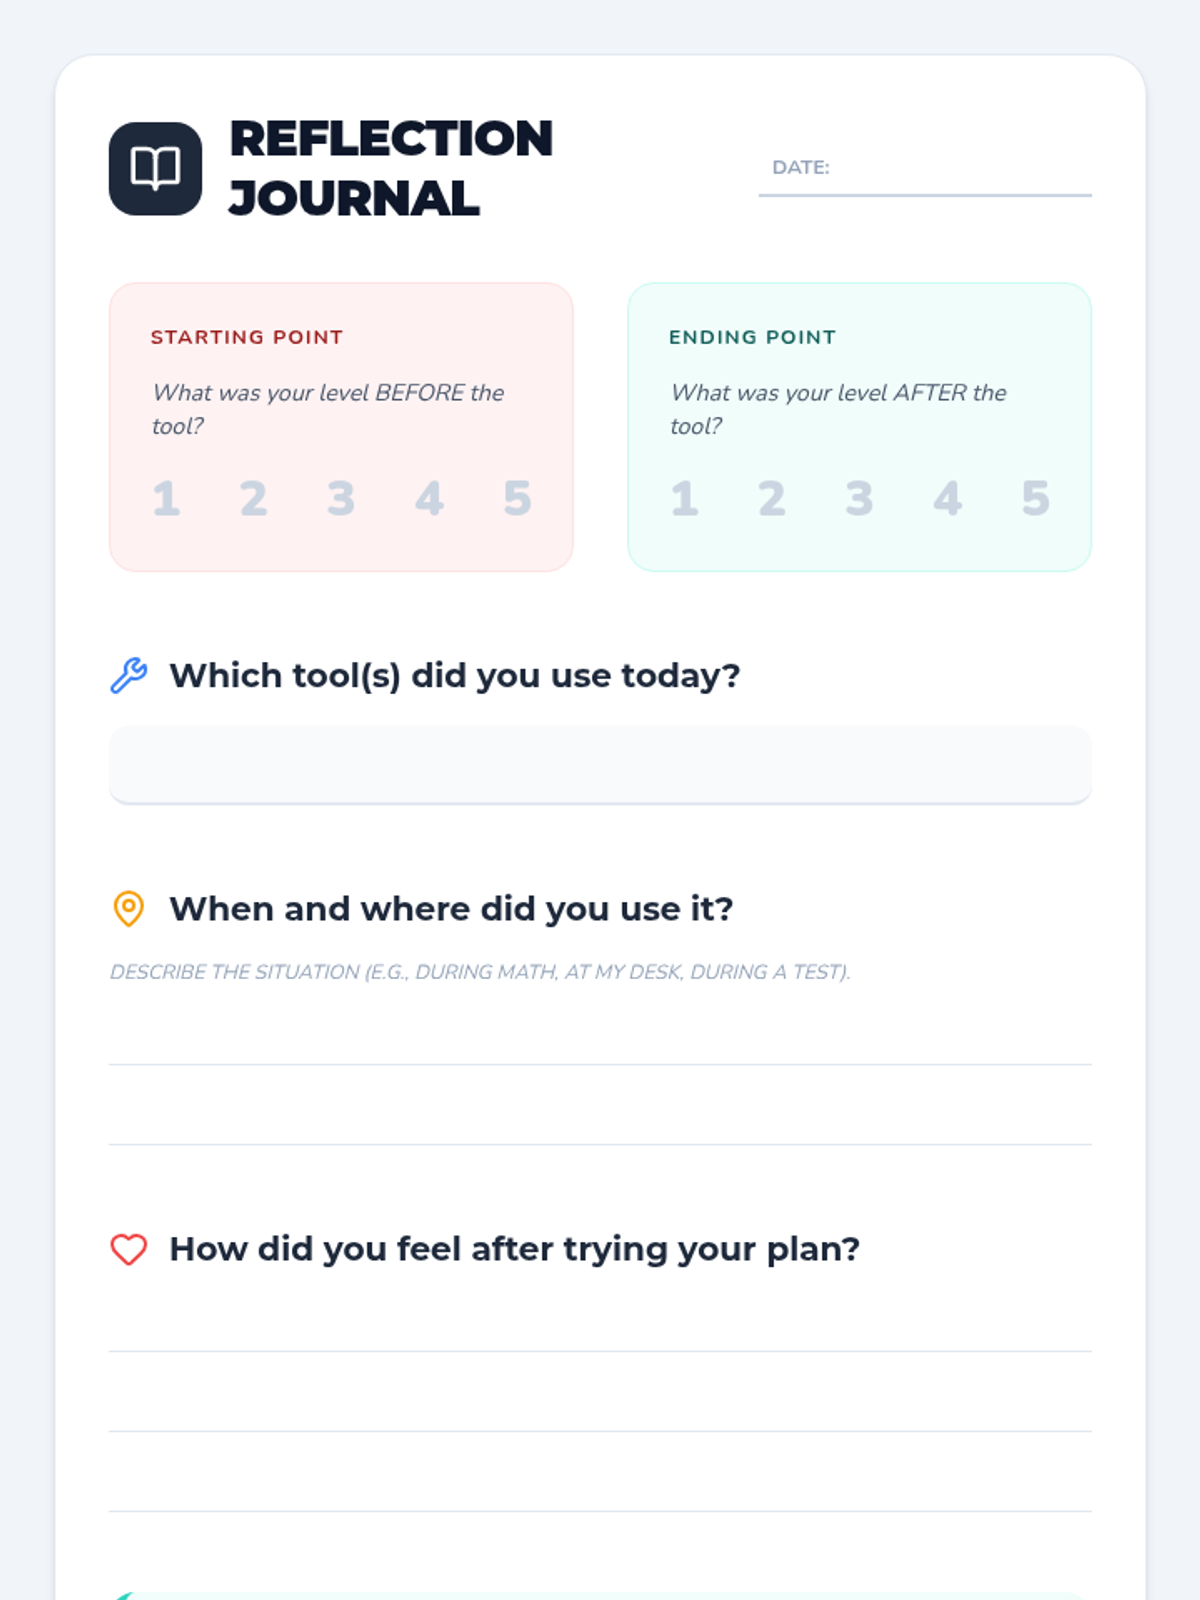Click the red heart icon
The height and width of the screenshot is (1600, 1200).
[x=128, y=1249]
